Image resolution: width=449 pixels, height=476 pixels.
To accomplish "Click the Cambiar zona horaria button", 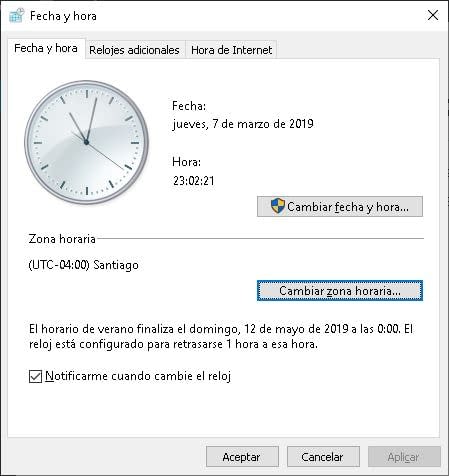I will 340,291.
